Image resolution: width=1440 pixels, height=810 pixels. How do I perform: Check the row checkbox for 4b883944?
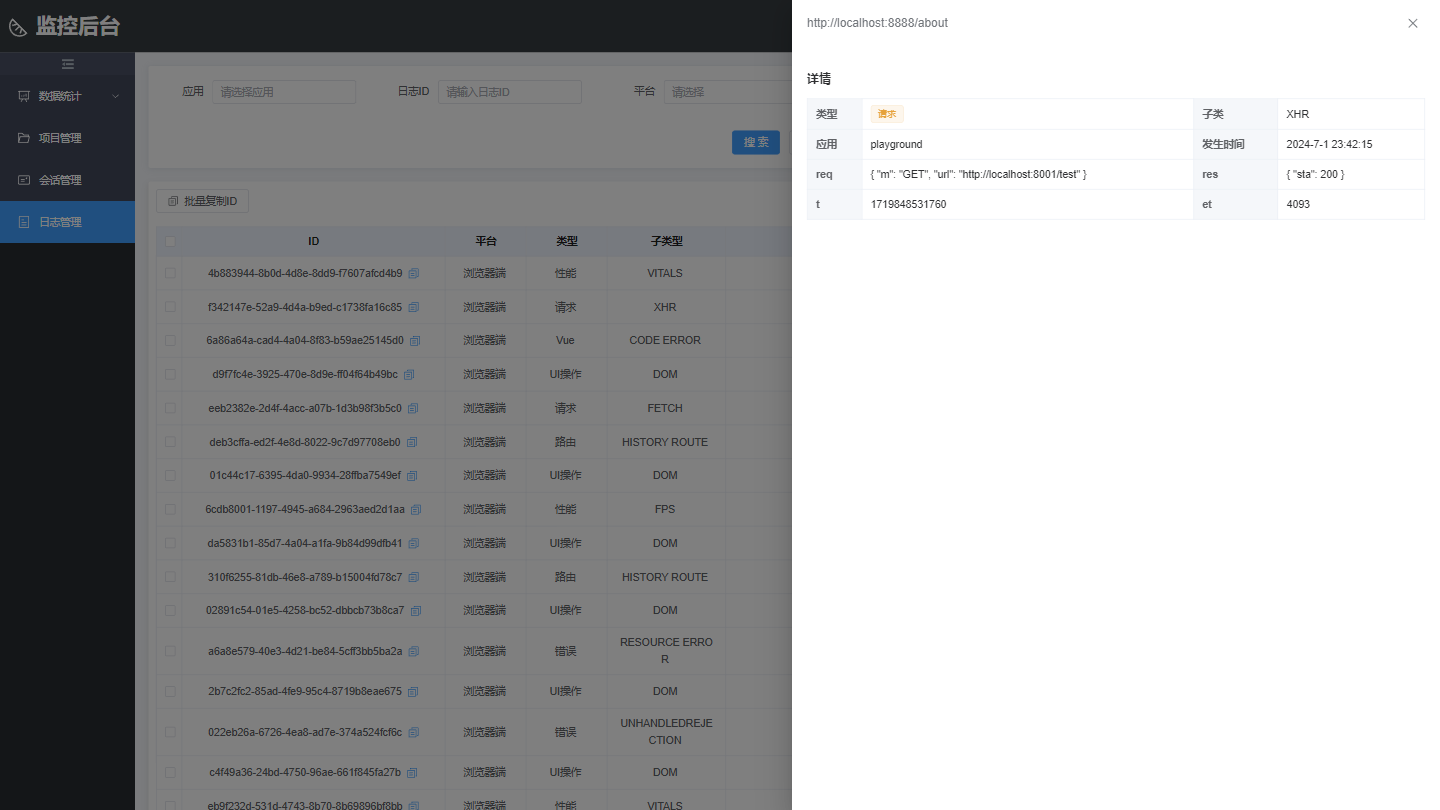170,273
